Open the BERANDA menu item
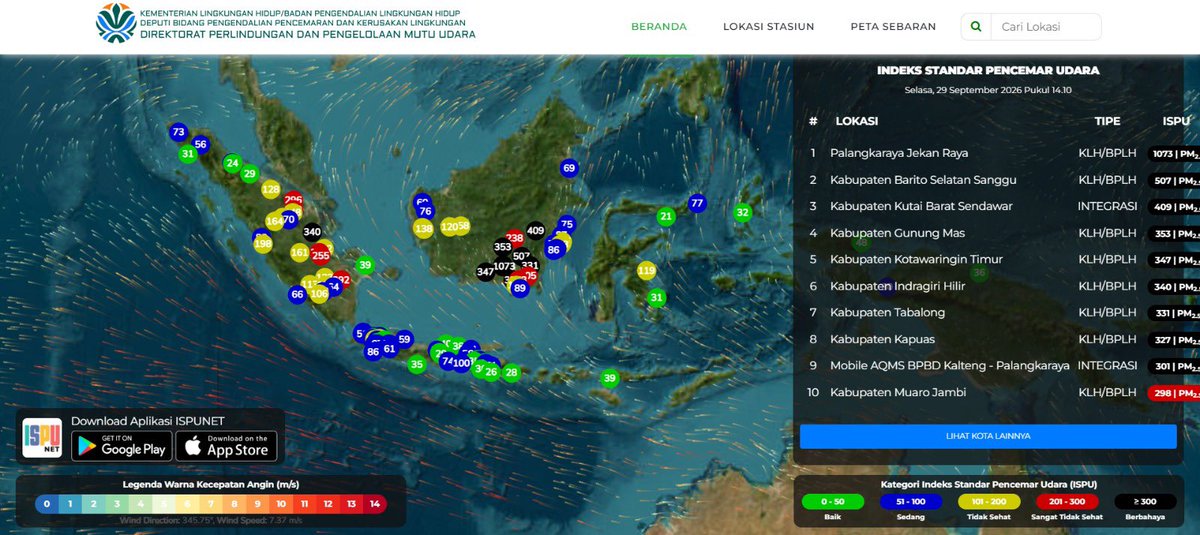 point(659,27)
